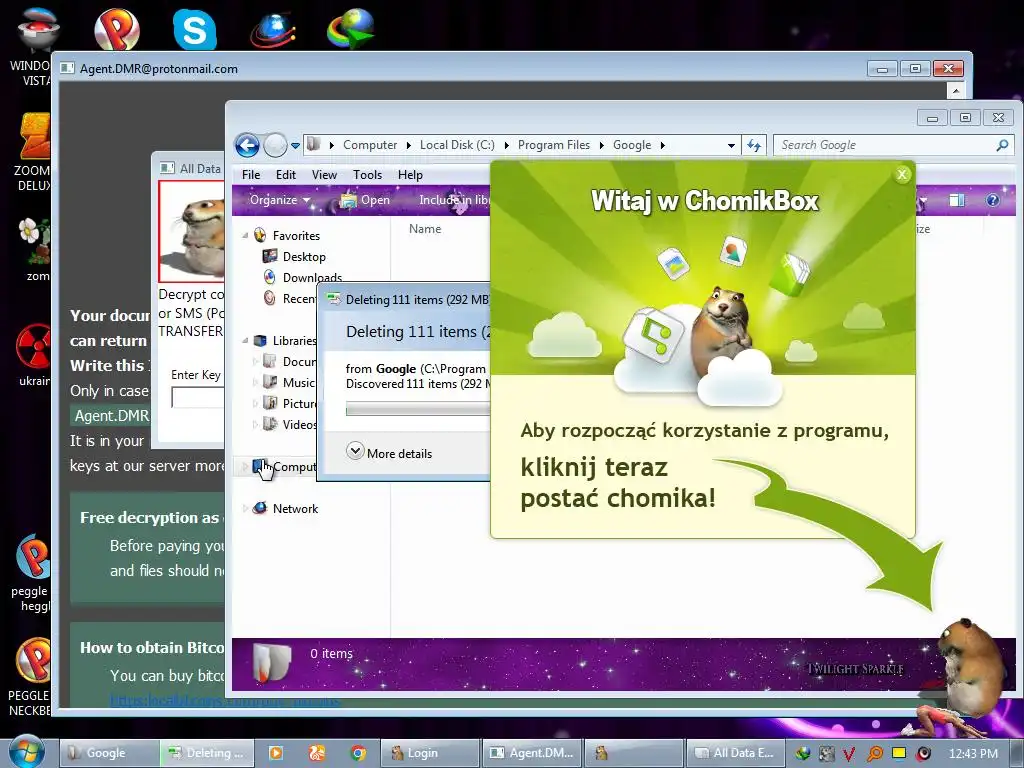
Task: Open the media player taskbar icon
Action: (x=276, y=753)
